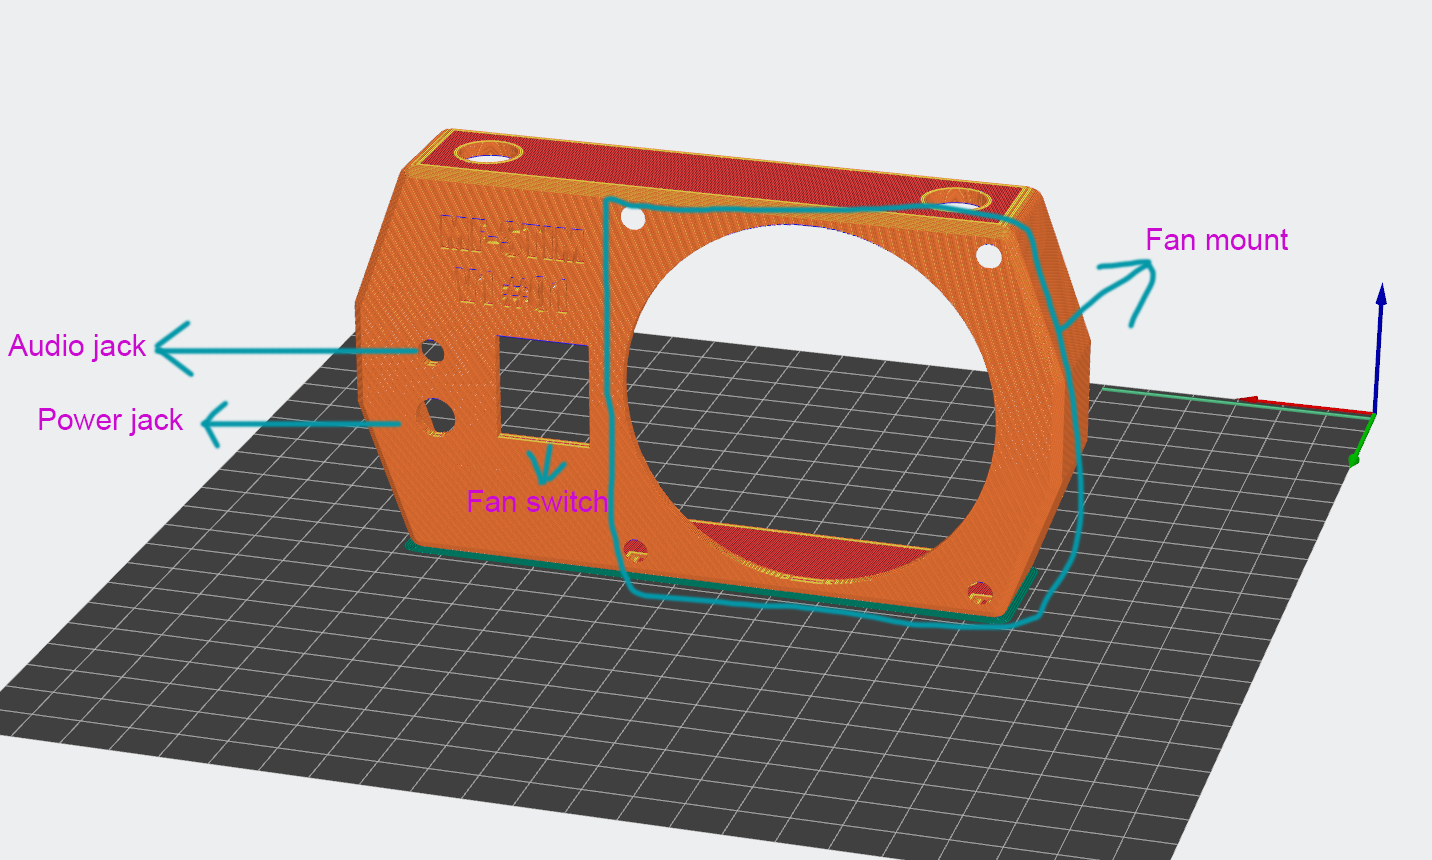Click the red X-axis arrow of the gizmo
Image resolution: width=1432 pixels, height=860 pixels.
click(1307, 405)
